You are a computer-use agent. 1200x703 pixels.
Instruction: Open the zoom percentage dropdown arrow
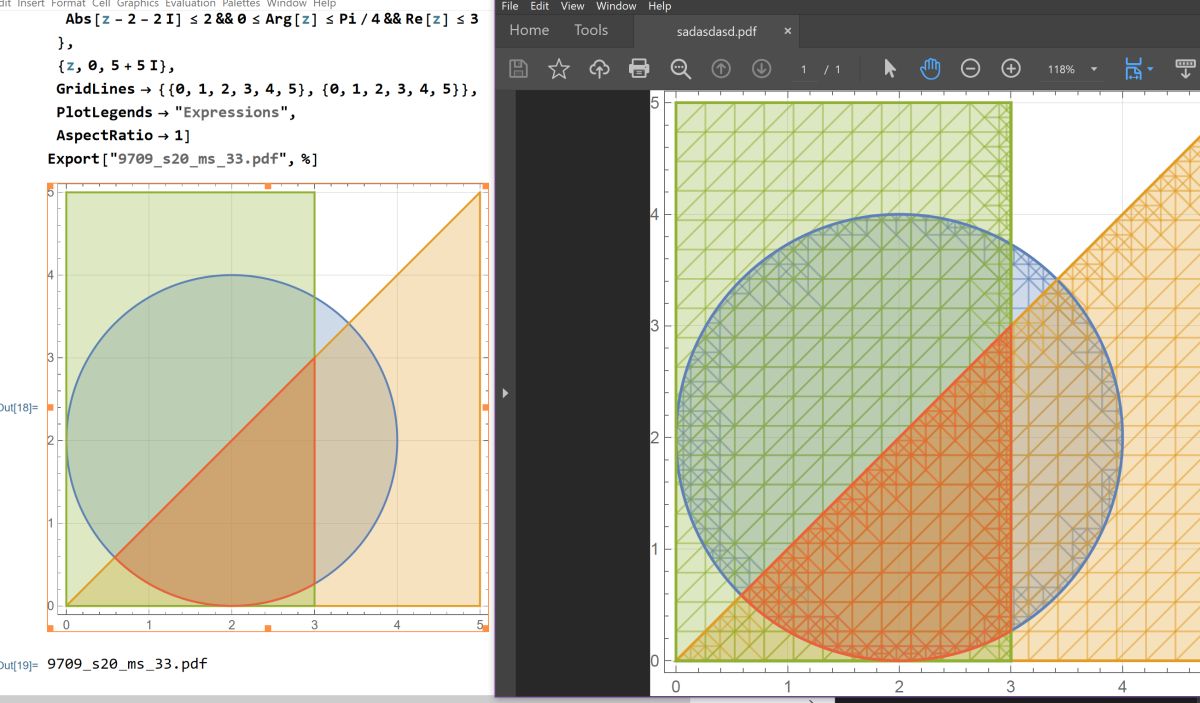pyautogui.click(x=1094, y=69)
